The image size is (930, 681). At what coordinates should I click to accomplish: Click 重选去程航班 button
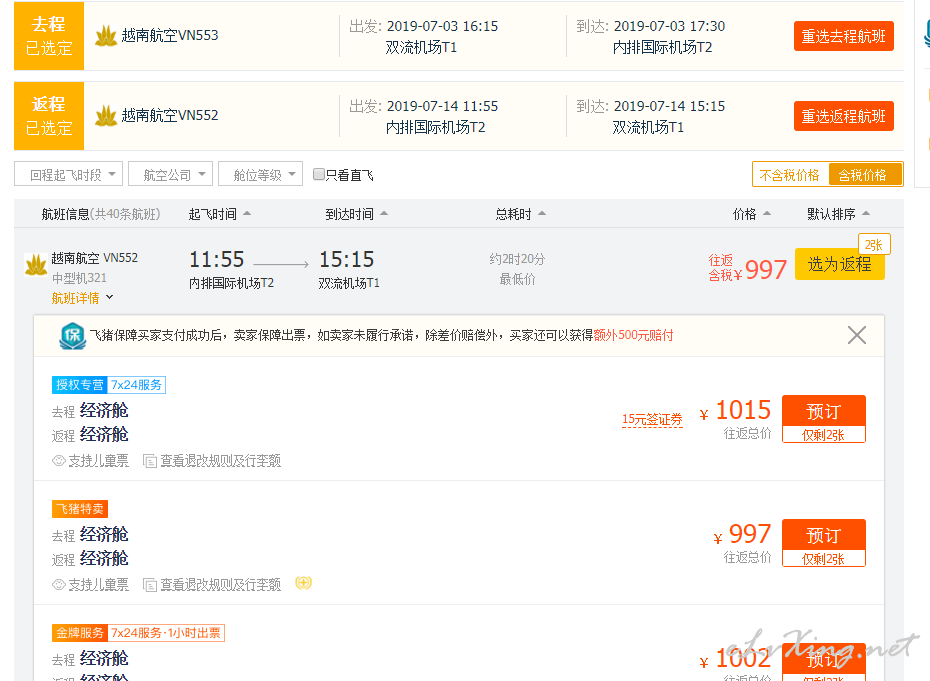pos(843,36)
